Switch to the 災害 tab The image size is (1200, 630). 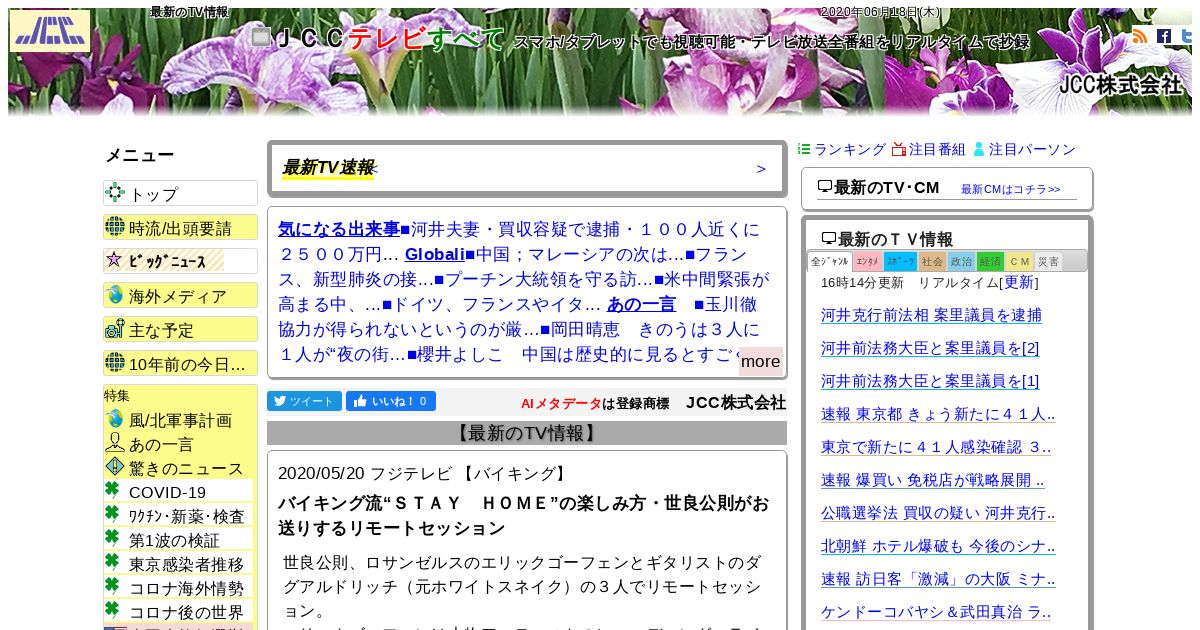coord(1048,262)
